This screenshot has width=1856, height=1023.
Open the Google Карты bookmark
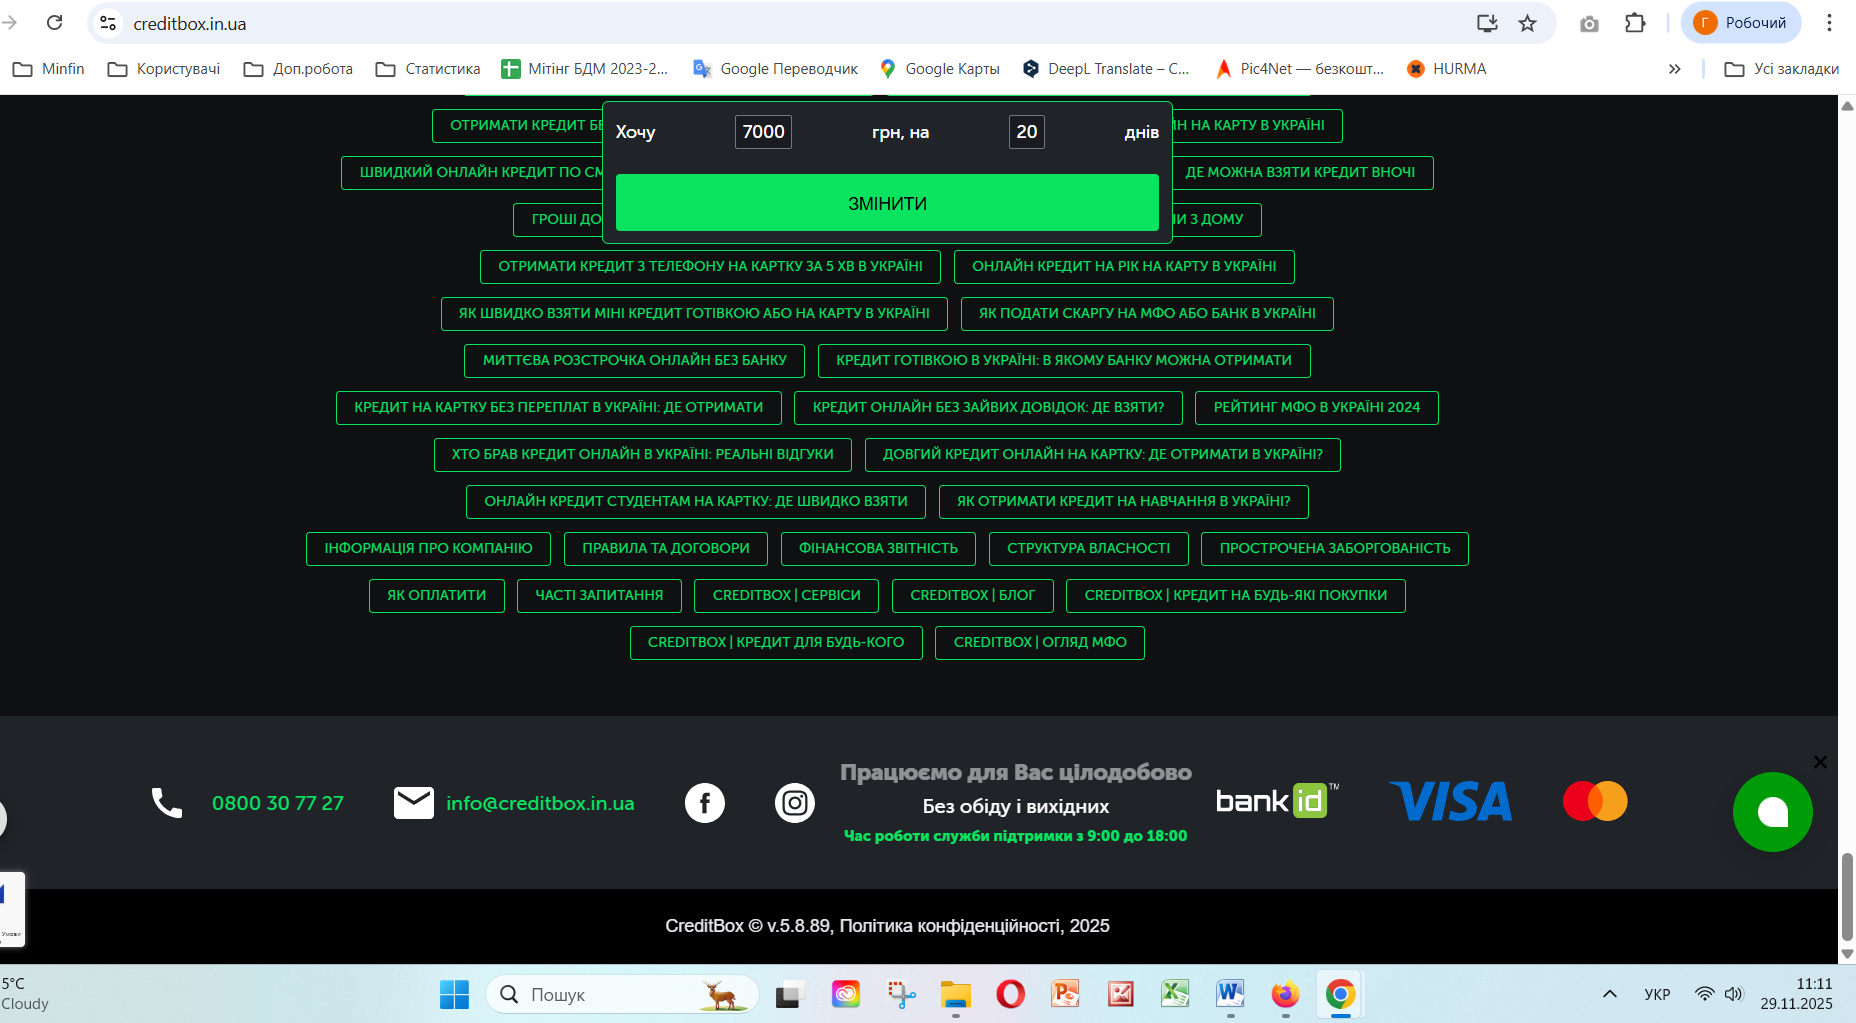click(x=940, y=69)
